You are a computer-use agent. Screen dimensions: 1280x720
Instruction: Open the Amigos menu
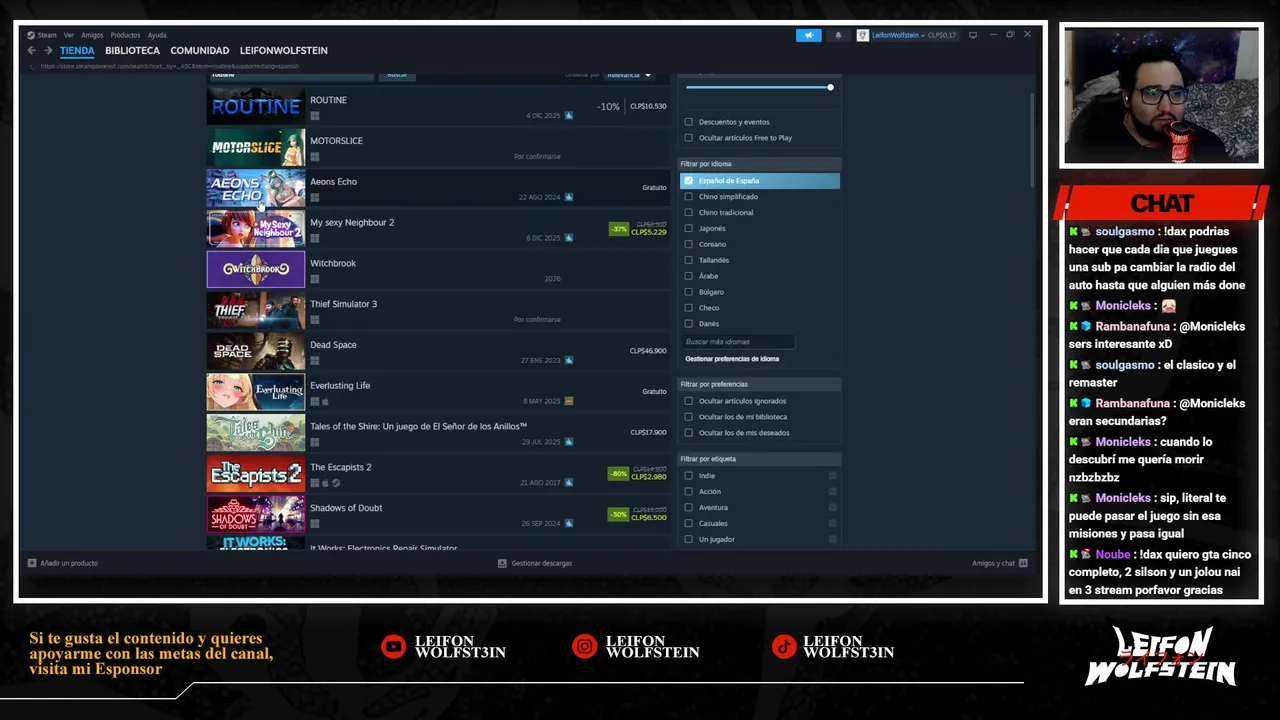(92, 35)
